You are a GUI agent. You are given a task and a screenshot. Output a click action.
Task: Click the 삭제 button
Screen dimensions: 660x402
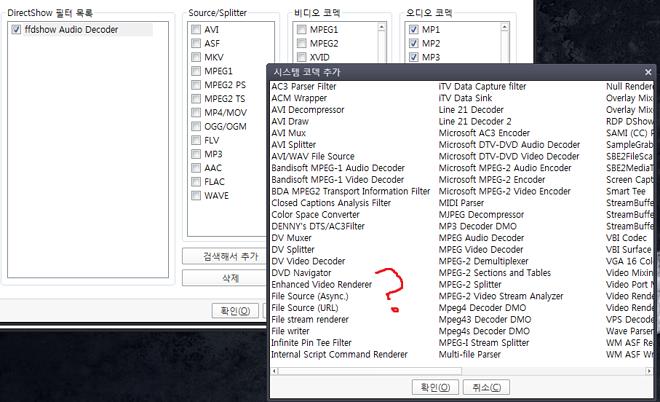click(227, 278)
